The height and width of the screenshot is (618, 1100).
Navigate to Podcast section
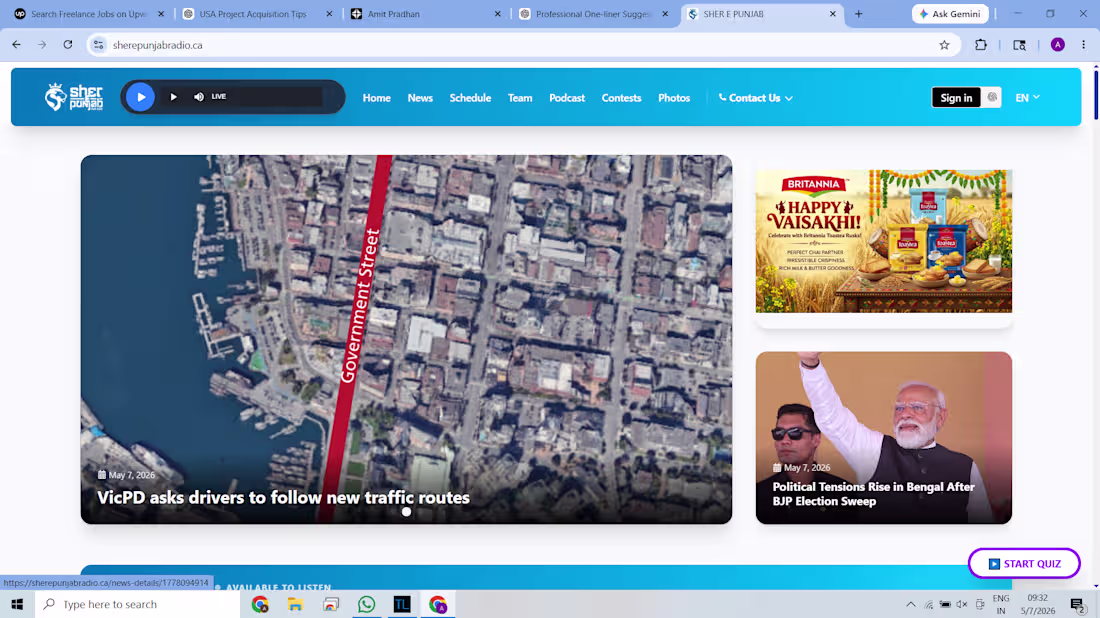567,98
